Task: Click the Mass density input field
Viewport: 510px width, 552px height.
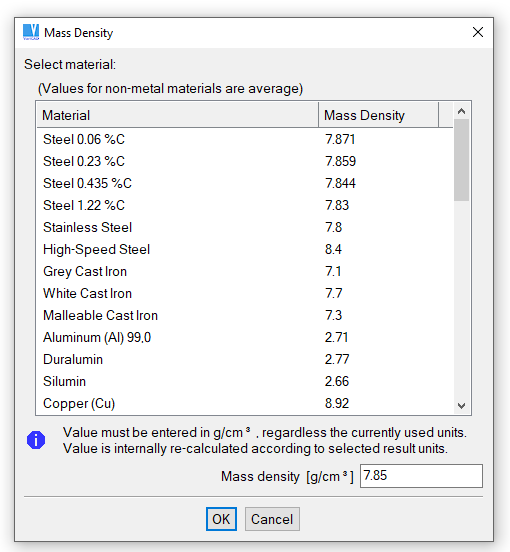Action: [x=421, y=476]
